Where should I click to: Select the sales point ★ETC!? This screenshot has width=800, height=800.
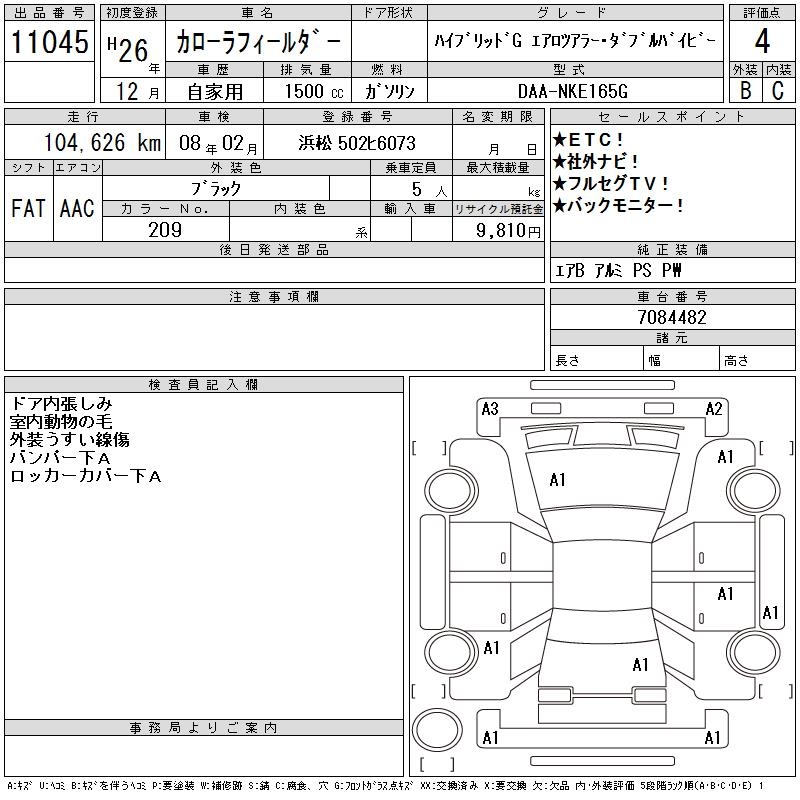(588, 139)
